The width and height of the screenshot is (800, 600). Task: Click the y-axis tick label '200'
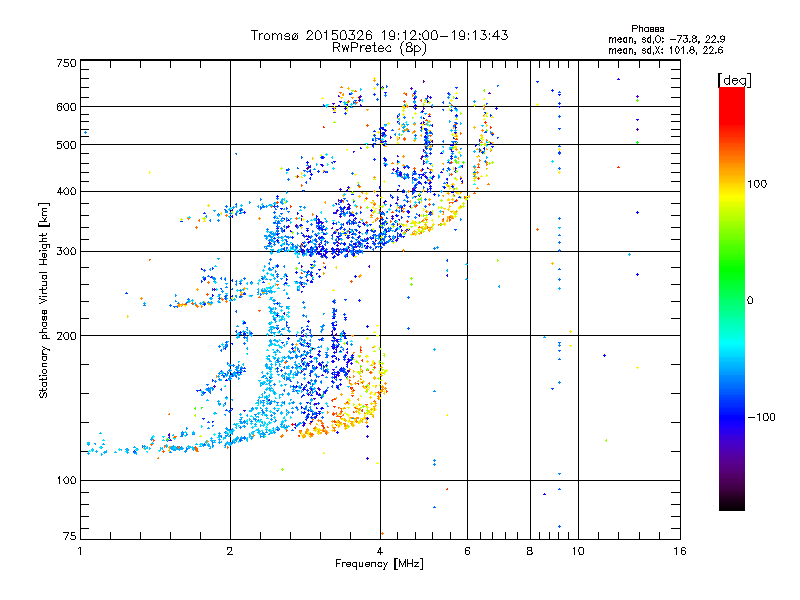pyautogui.click(x=67, y=336)
